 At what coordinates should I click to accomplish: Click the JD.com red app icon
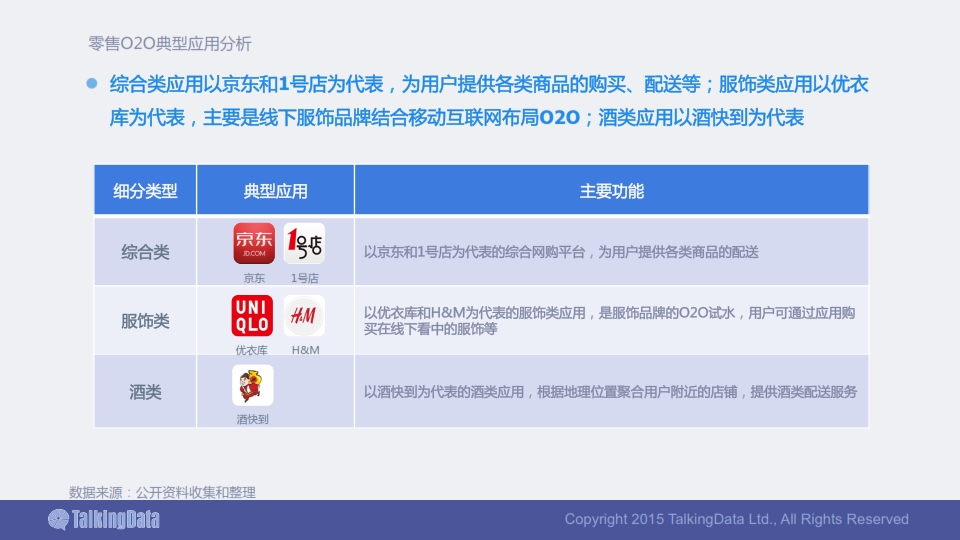click(x=254, y=243)
